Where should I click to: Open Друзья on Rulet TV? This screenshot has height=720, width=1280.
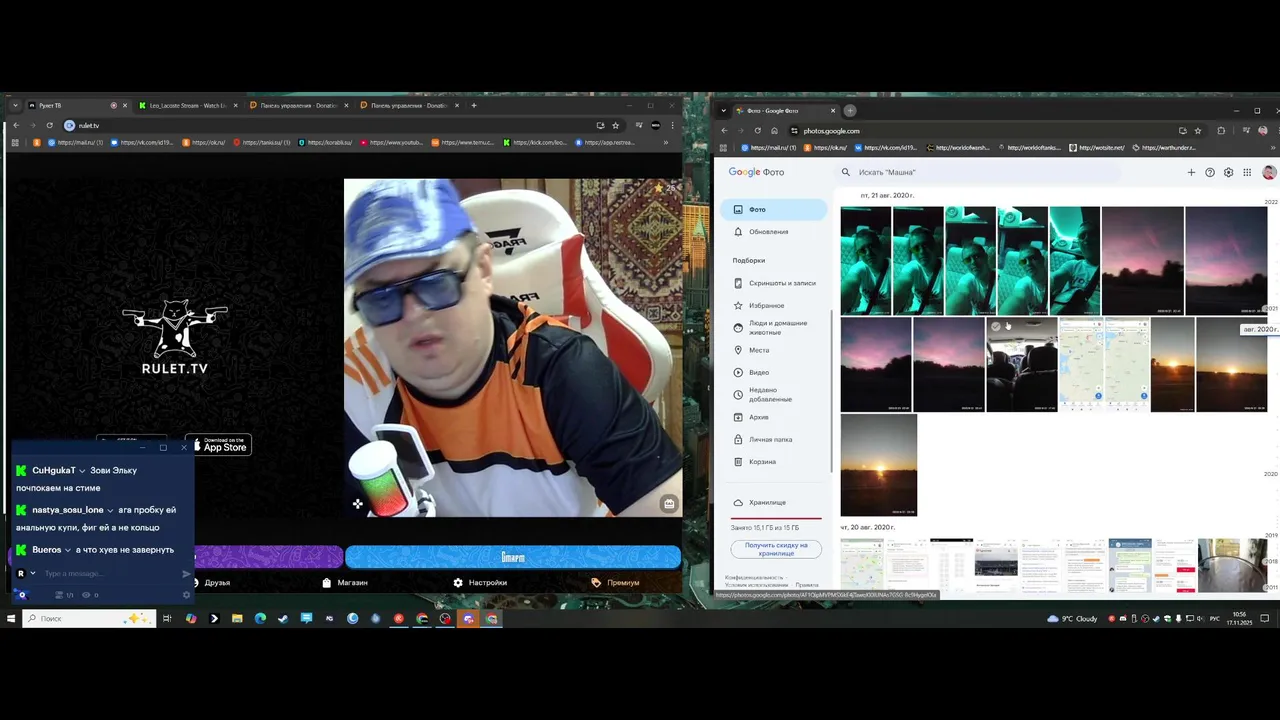click(211, 582)
